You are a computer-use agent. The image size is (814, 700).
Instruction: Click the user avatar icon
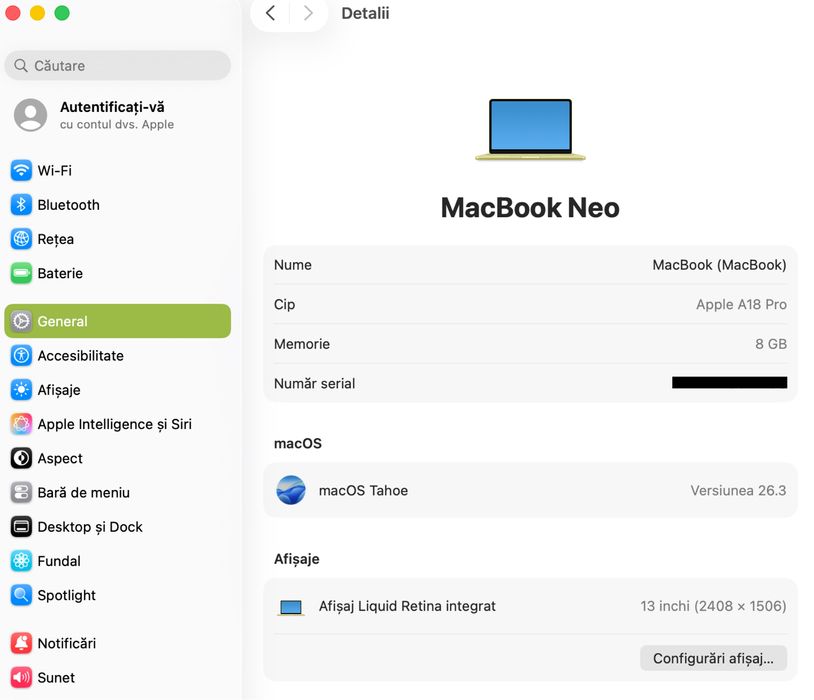point(31,115)
